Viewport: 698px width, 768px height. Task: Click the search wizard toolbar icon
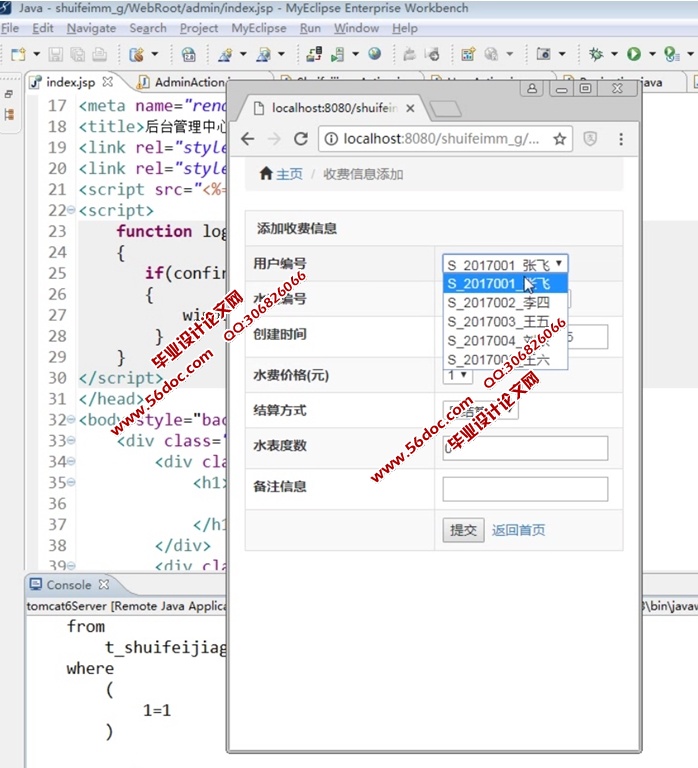pos(264,54)
